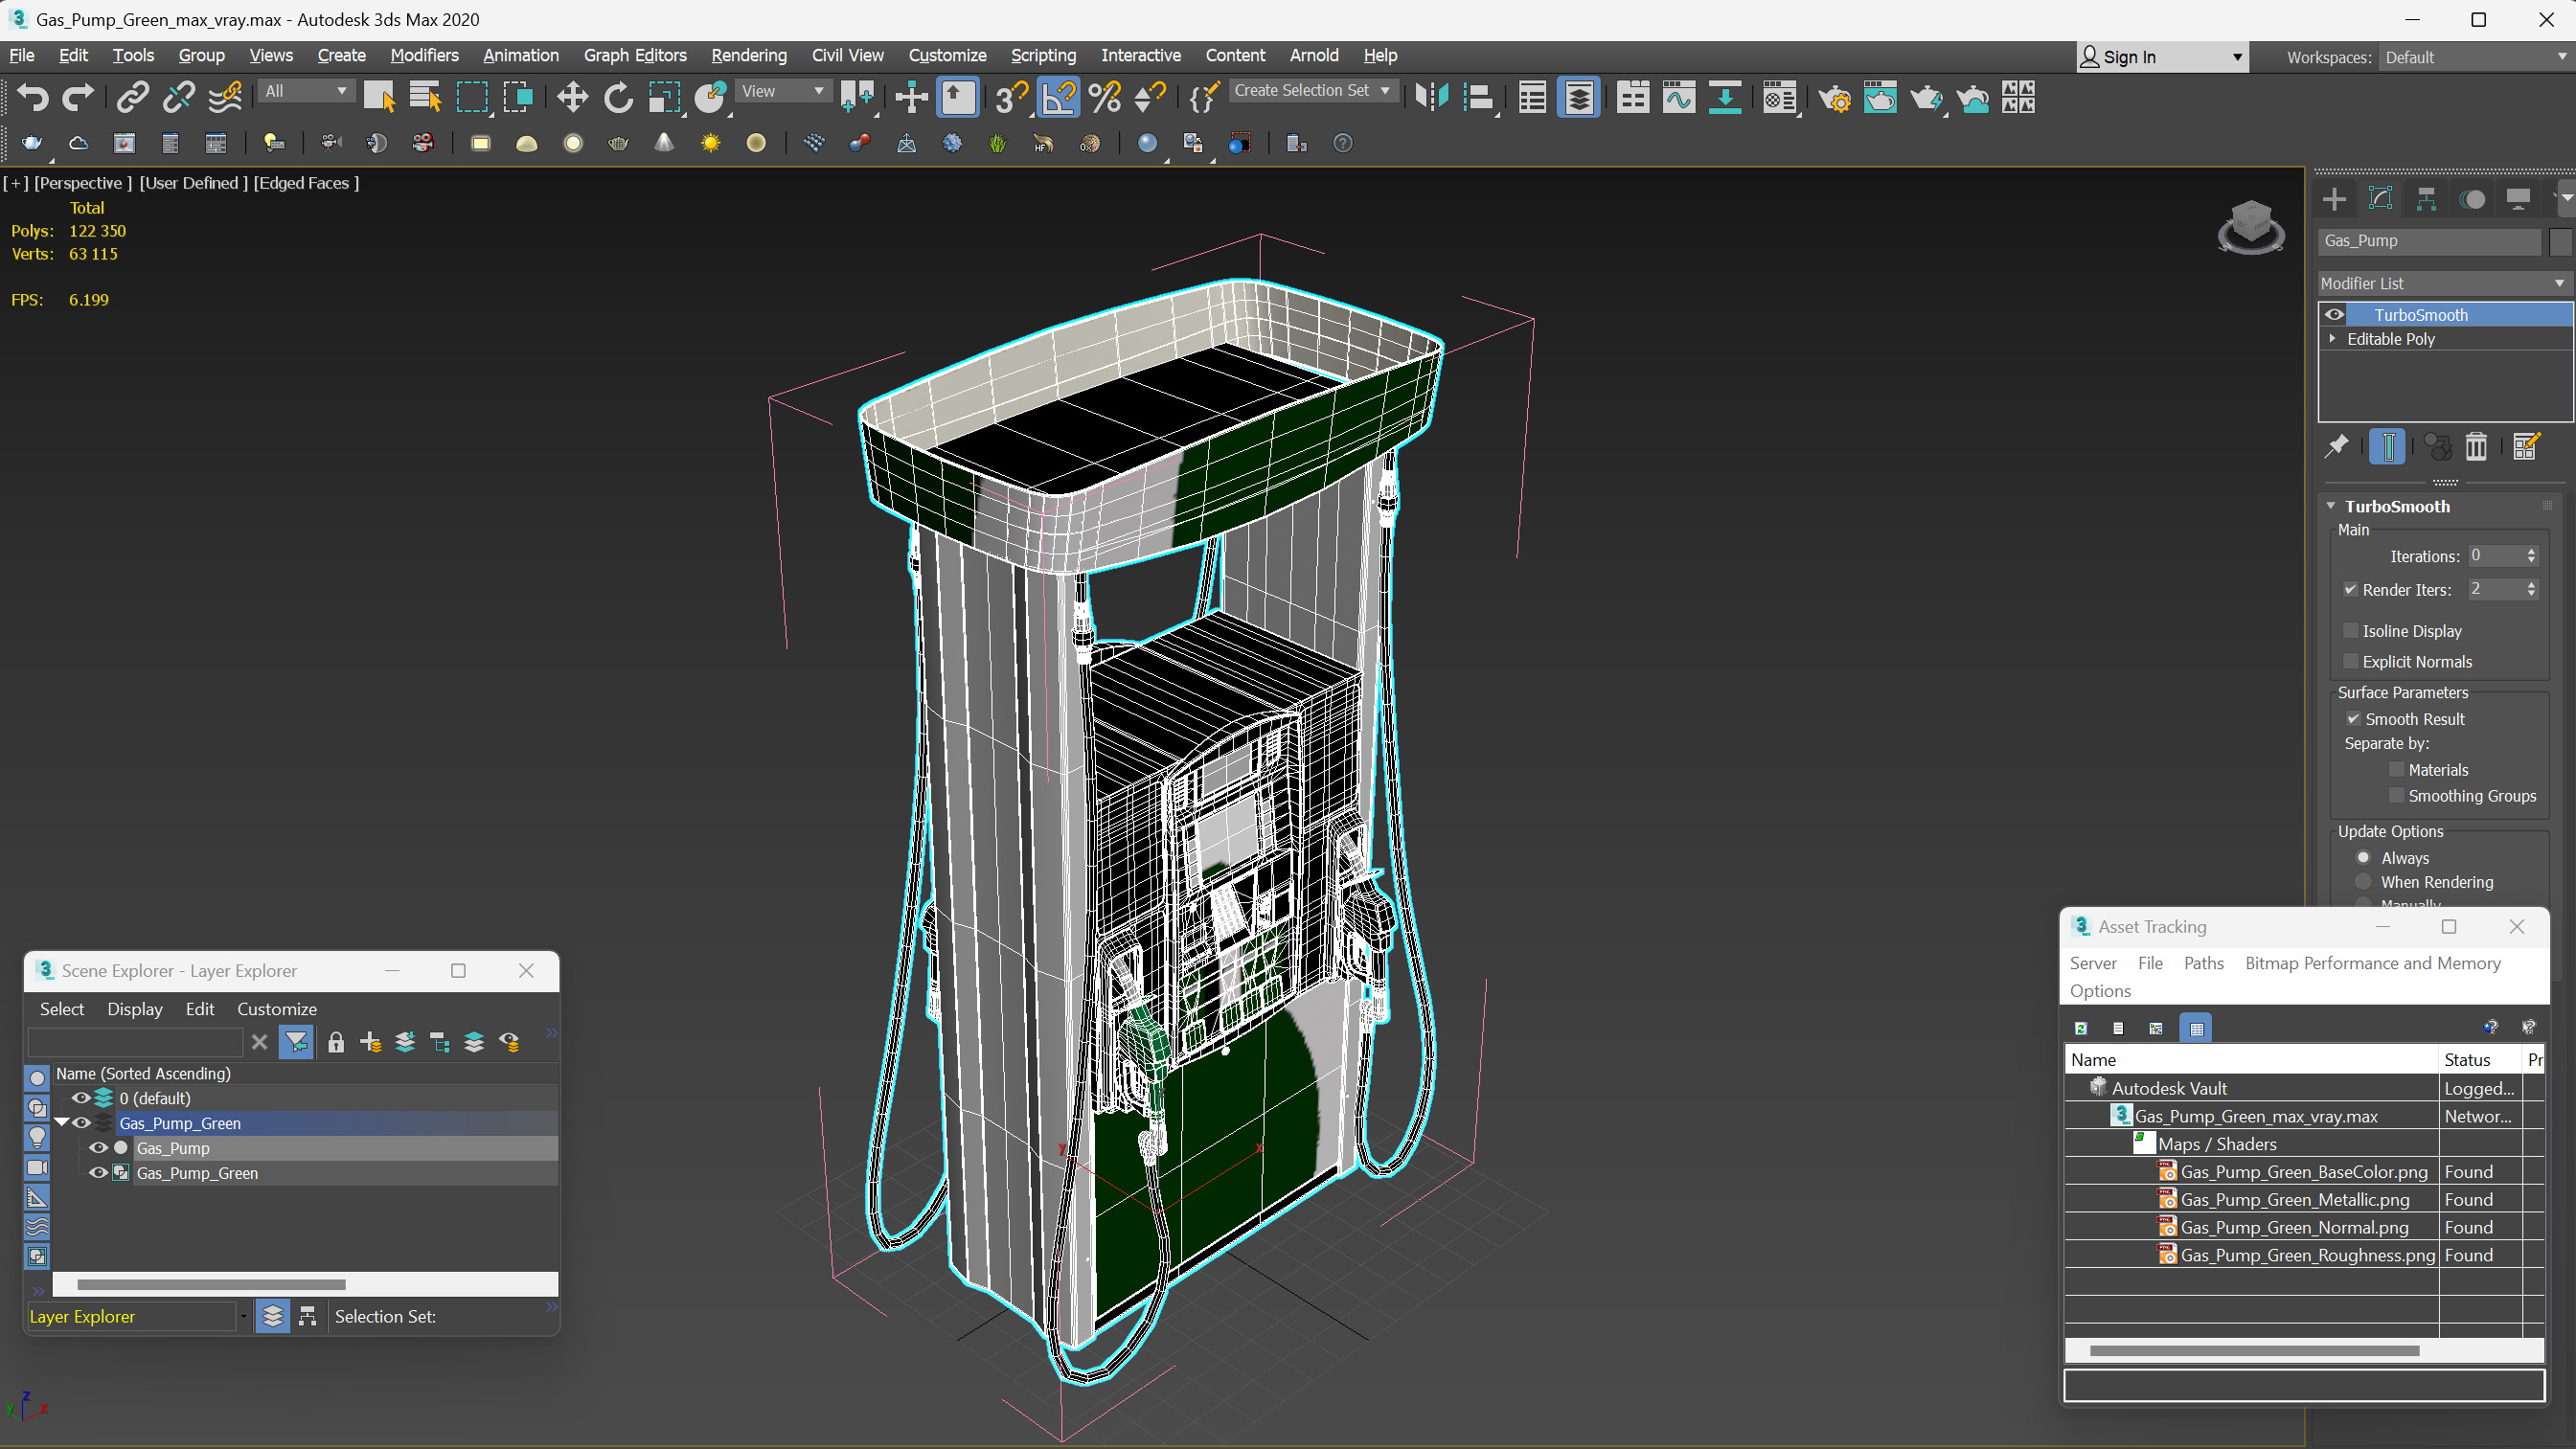
Task: Choose the Select and Rotate tool
Action: [618, 97]
